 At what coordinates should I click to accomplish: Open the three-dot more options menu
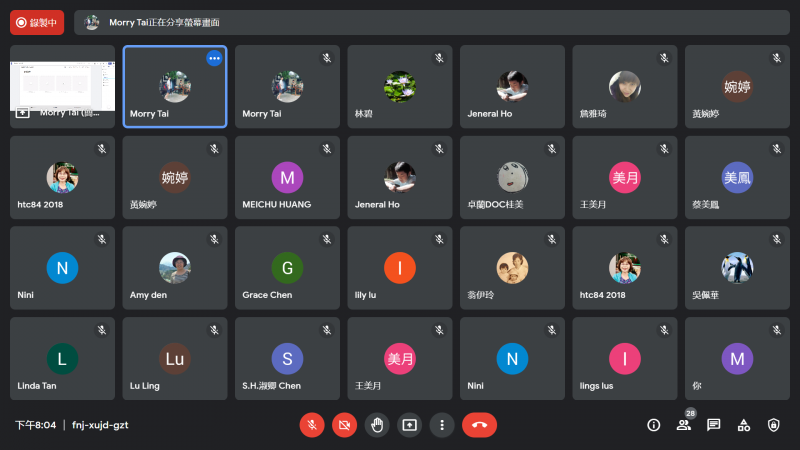(x=442, y=425)
